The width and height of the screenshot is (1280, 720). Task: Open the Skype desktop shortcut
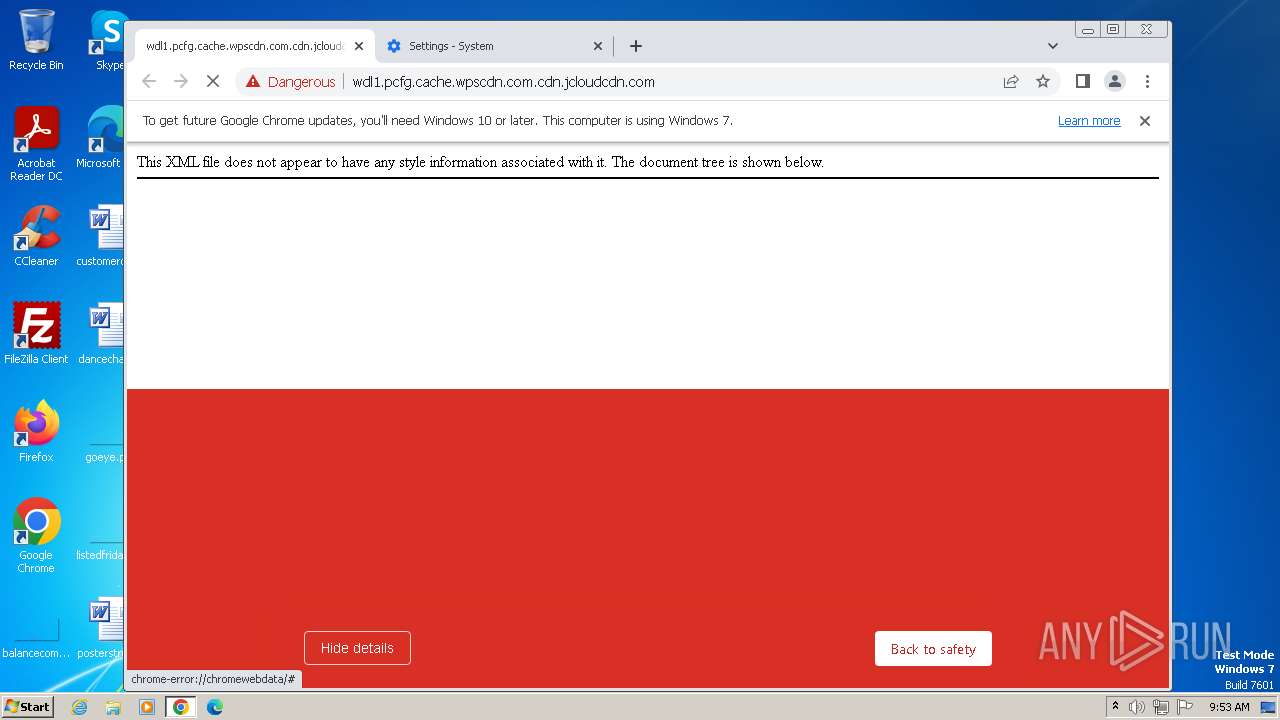[108, 40]
